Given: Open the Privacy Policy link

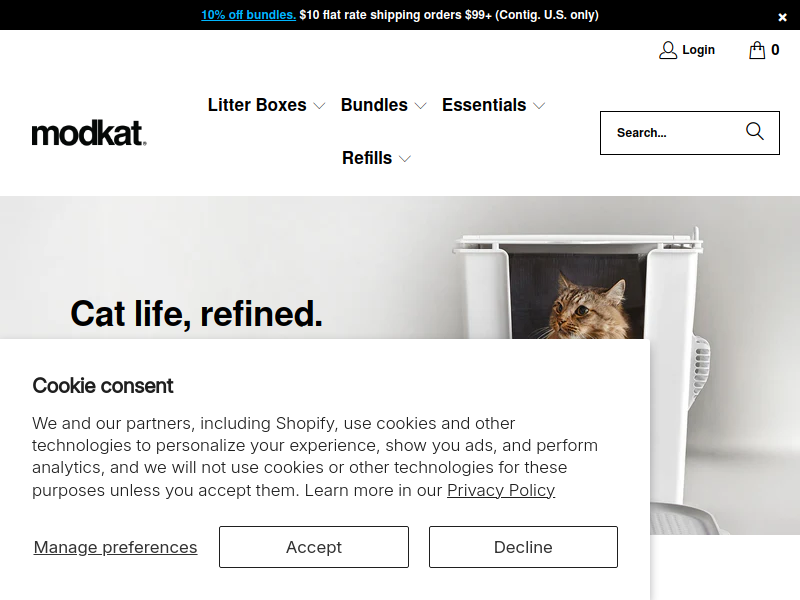Looking at the screenshot, I should 500,490.
